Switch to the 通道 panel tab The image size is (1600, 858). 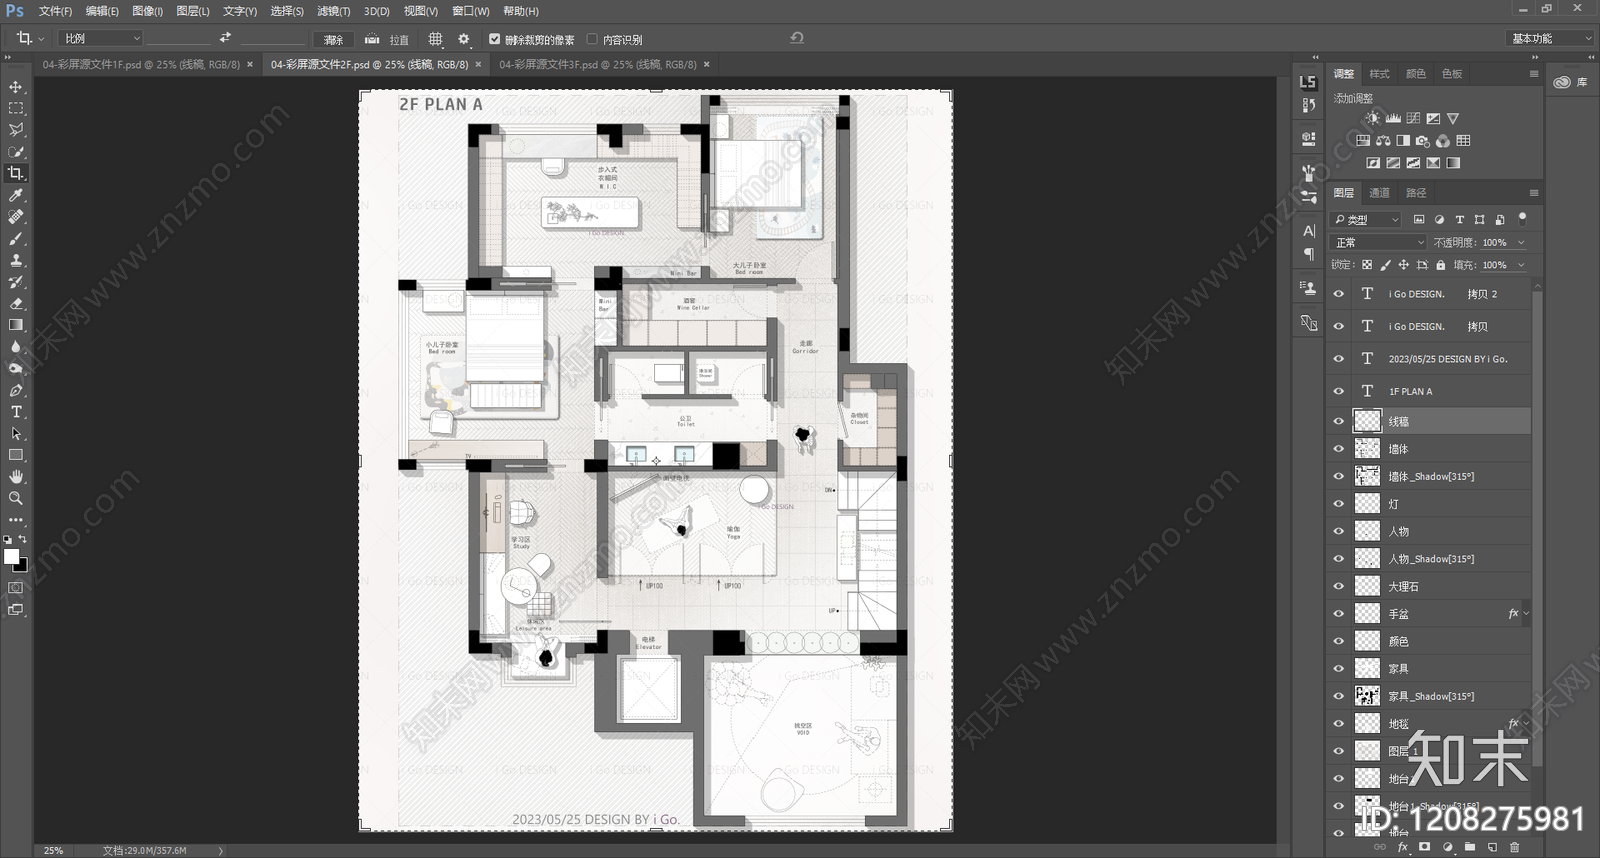[1379, 193]
